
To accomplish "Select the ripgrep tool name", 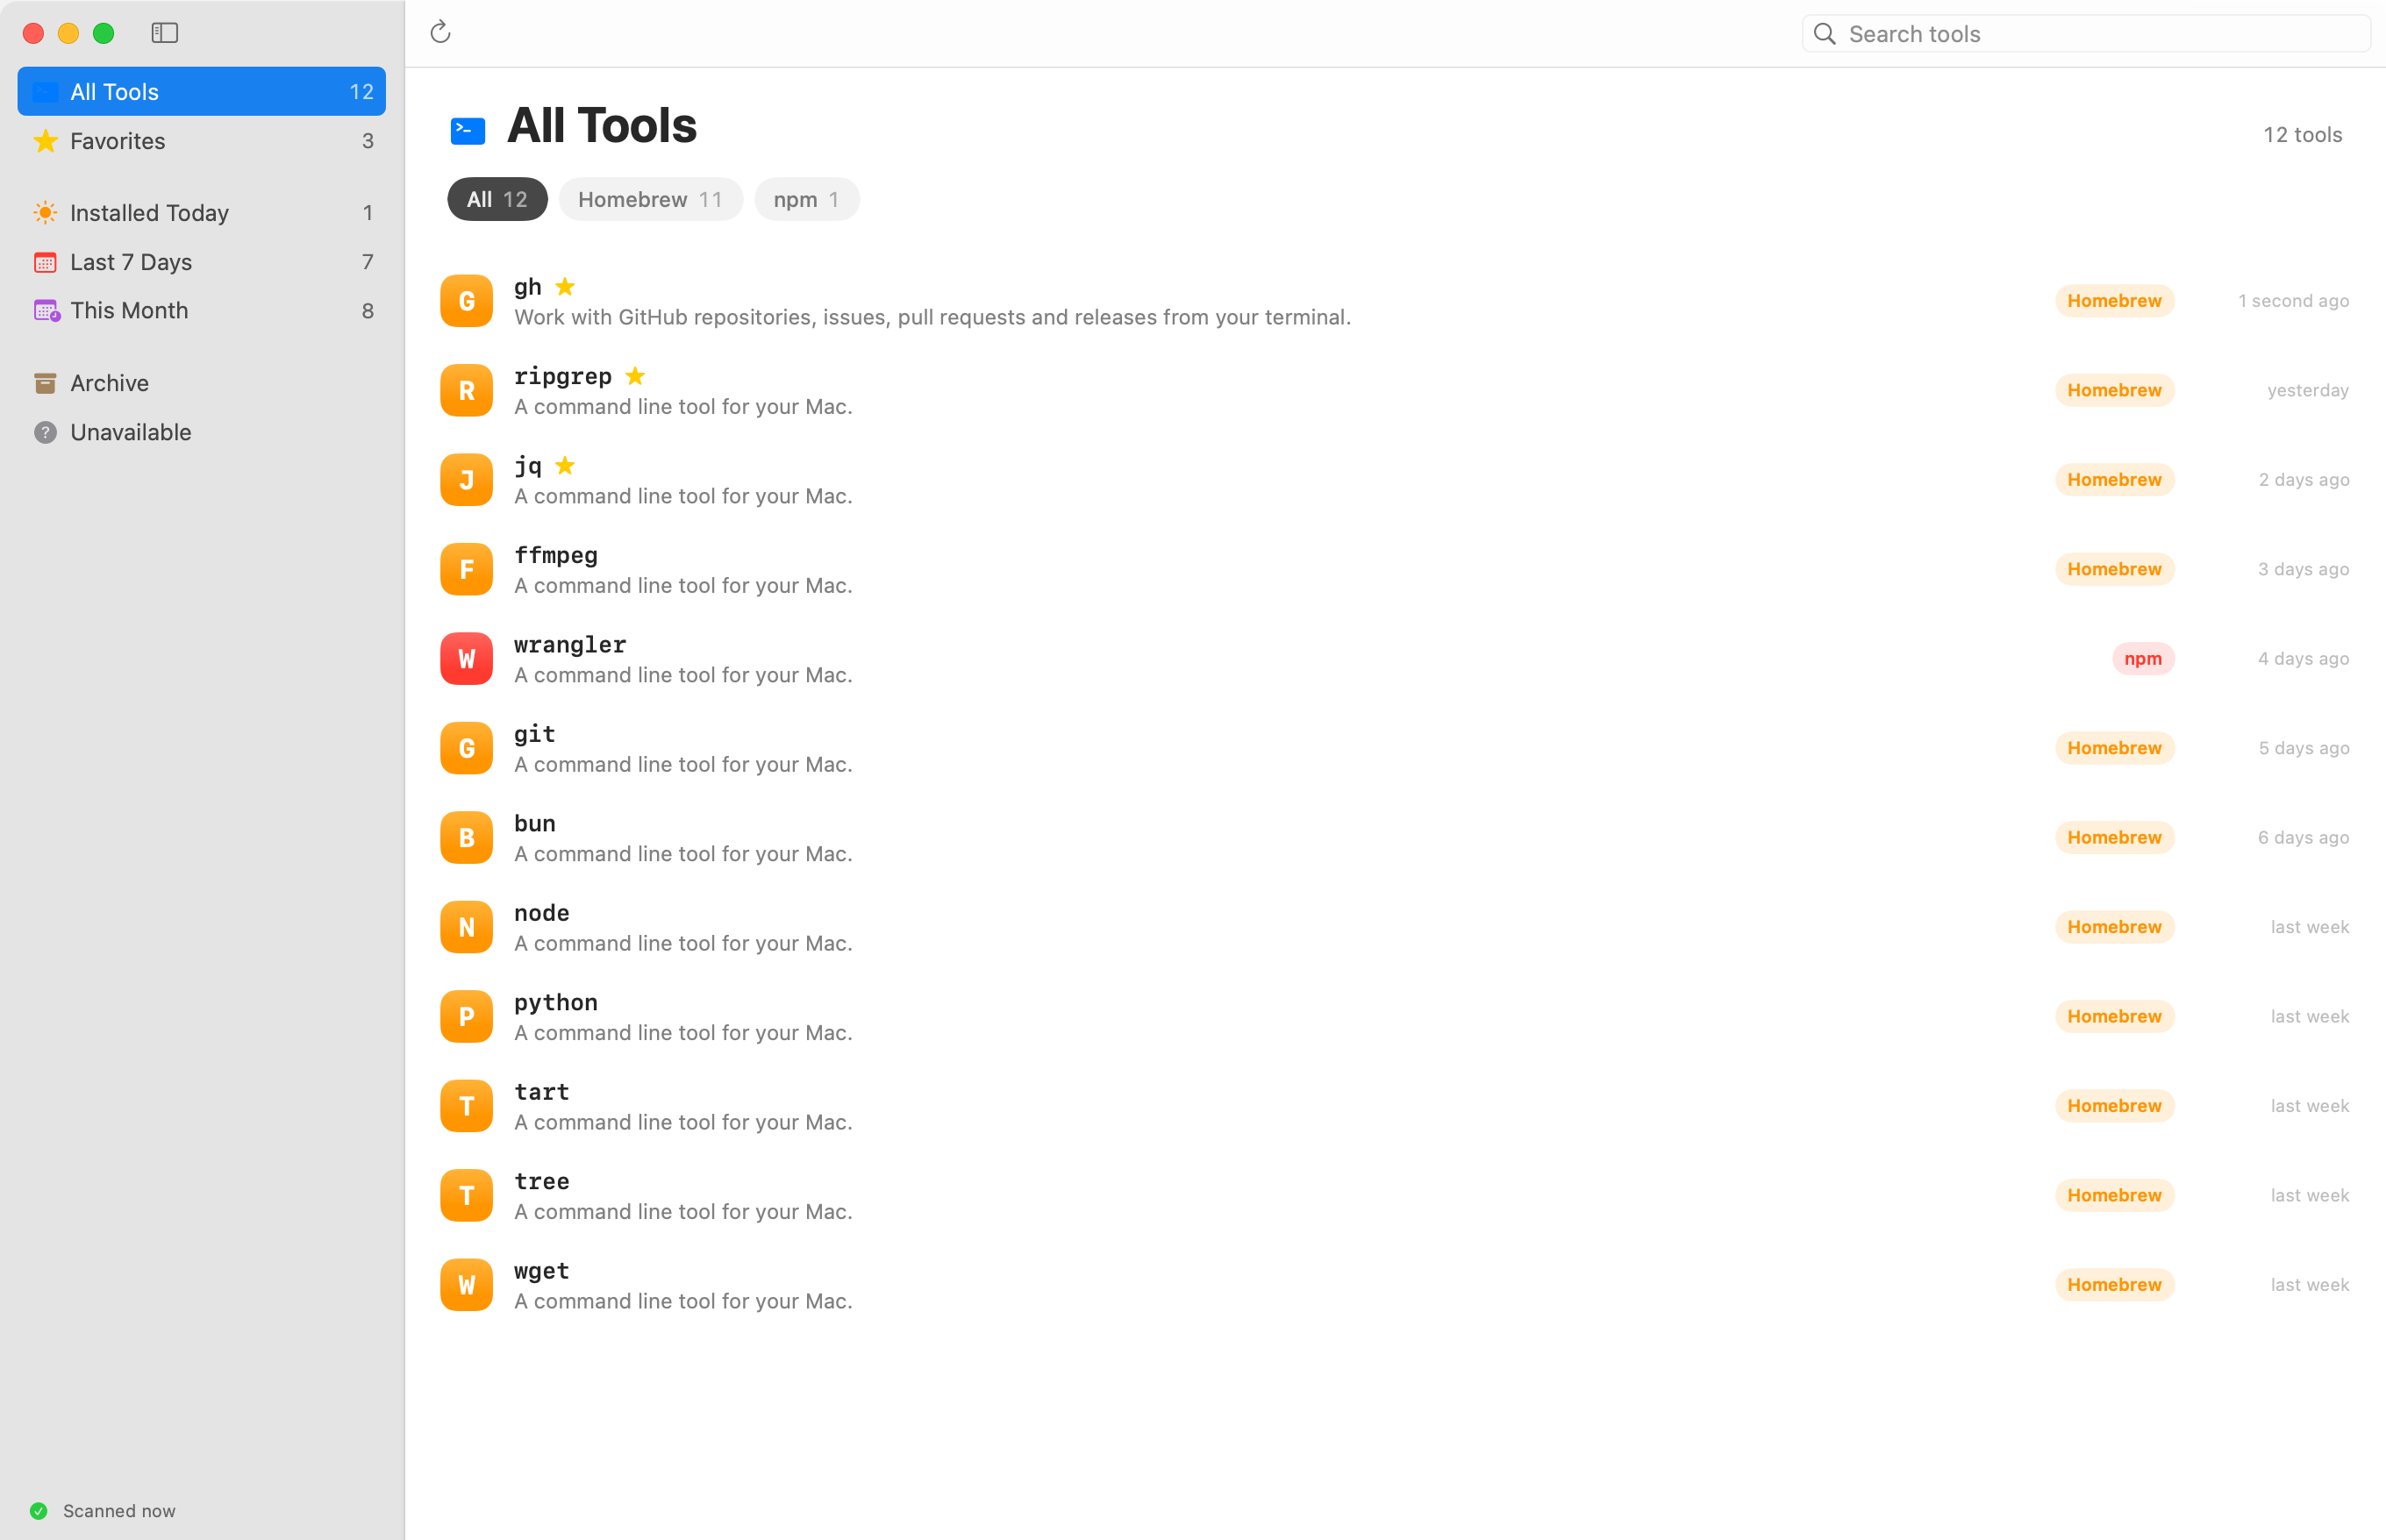I will point(563,376).
